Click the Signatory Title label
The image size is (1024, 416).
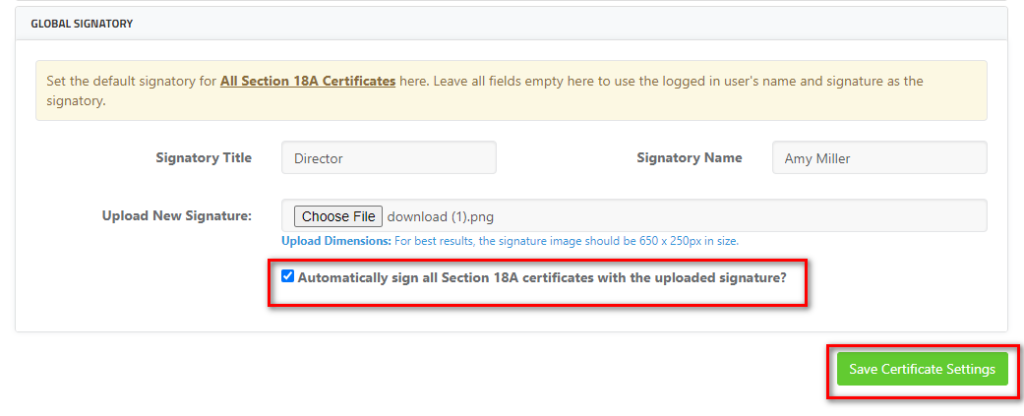coord(204,158)
